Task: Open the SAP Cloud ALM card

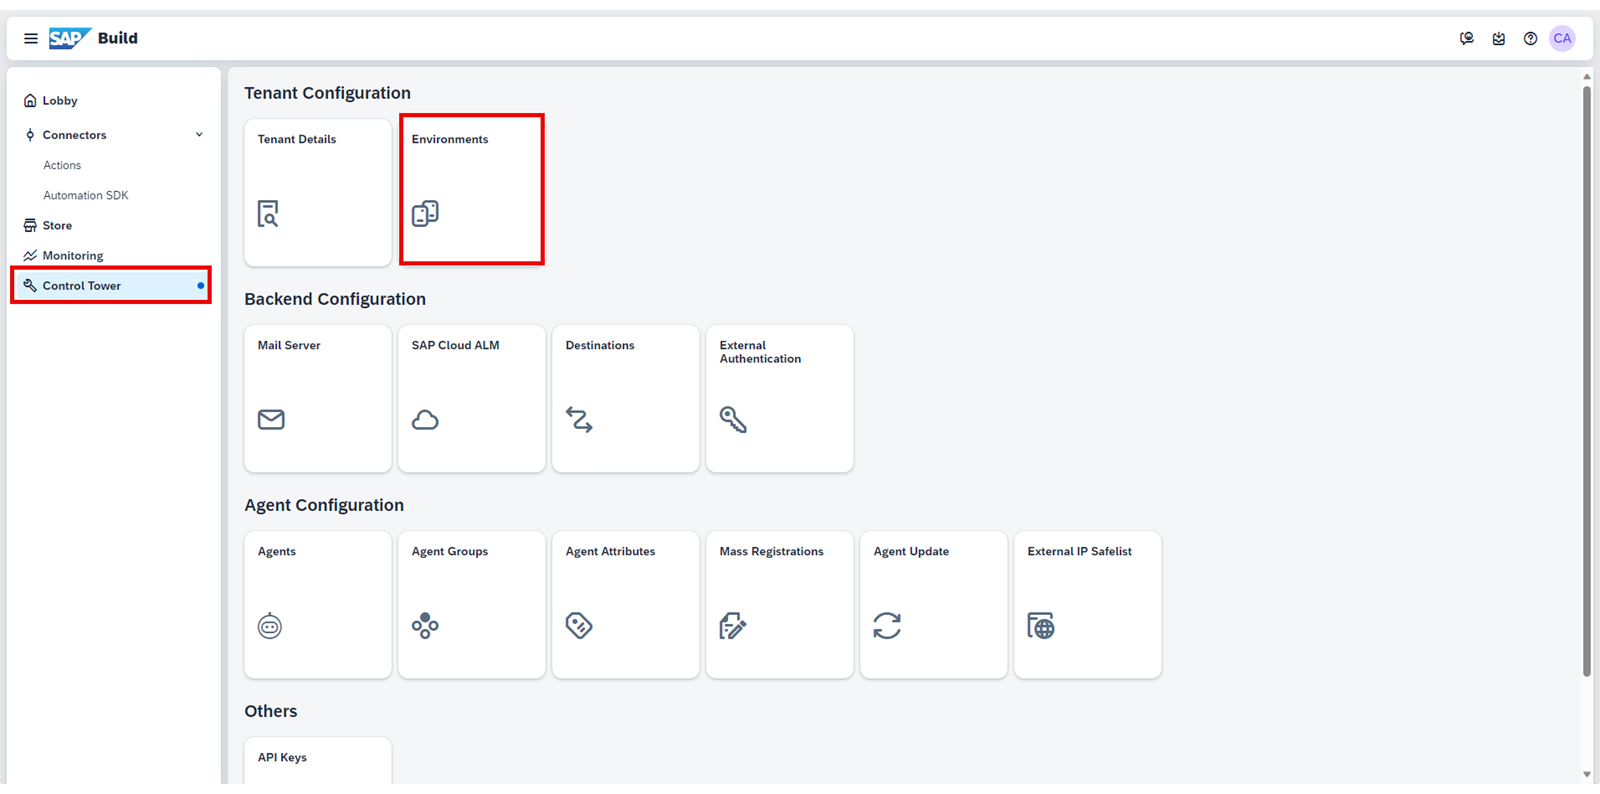Action: tap(472, 398)
